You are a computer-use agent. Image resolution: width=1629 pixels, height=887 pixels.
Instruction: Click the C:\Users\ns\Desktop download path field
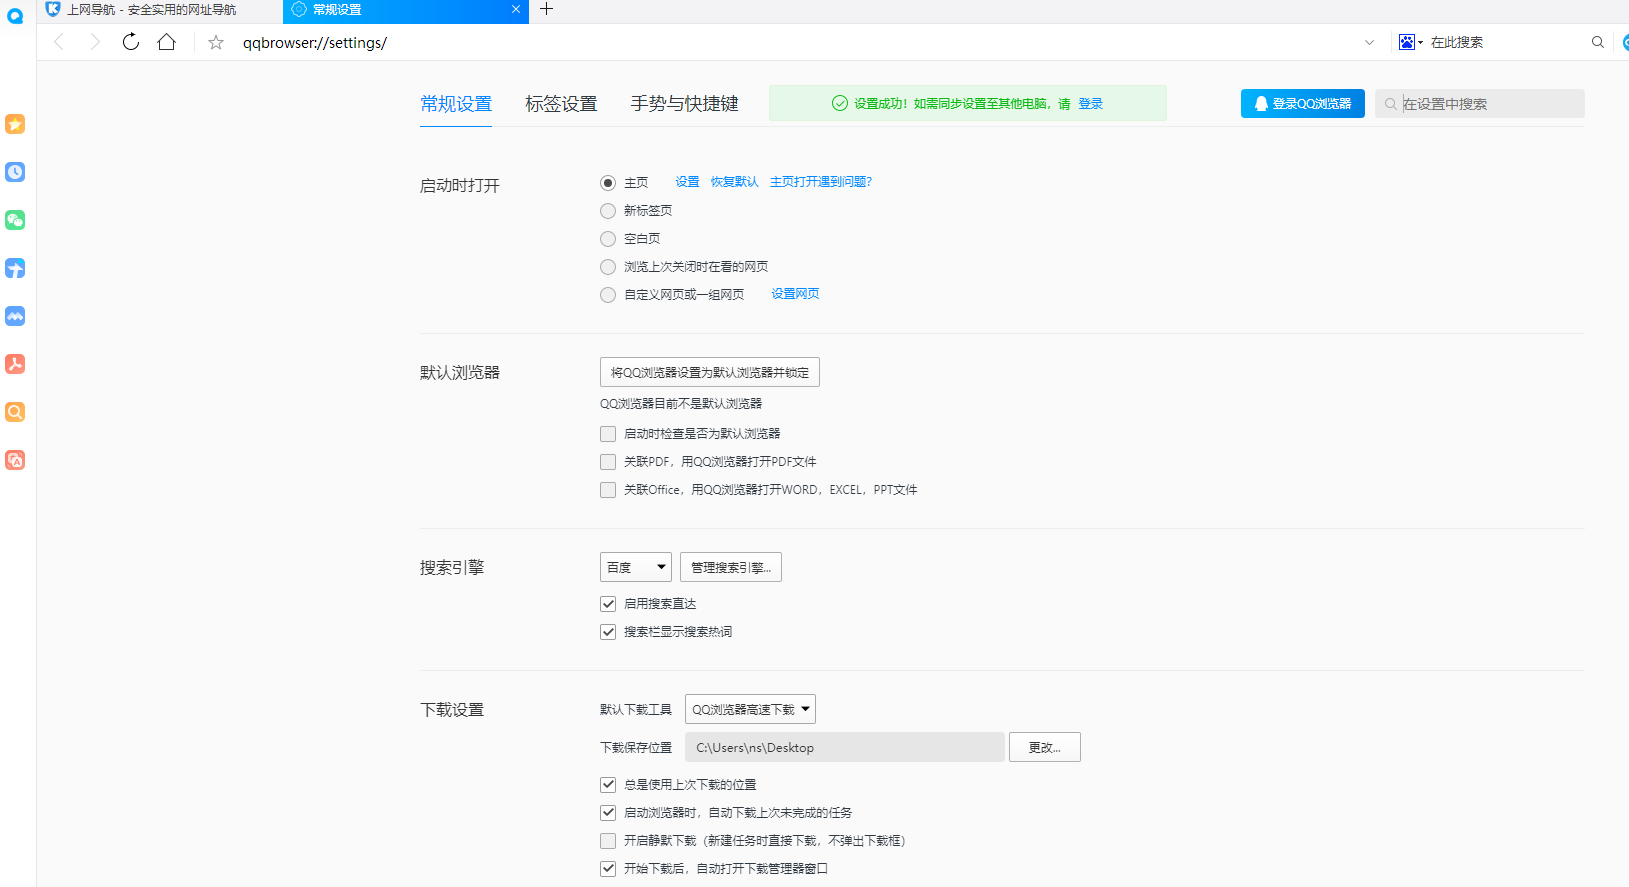[x=845, y=747]
